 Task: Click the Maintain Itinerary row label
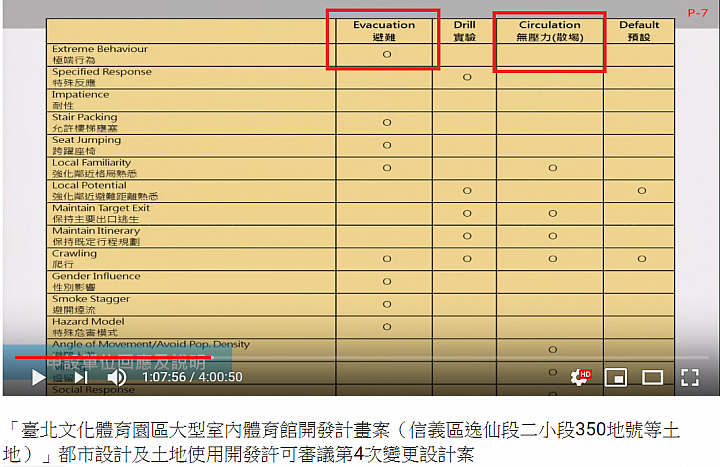[96, 236]
